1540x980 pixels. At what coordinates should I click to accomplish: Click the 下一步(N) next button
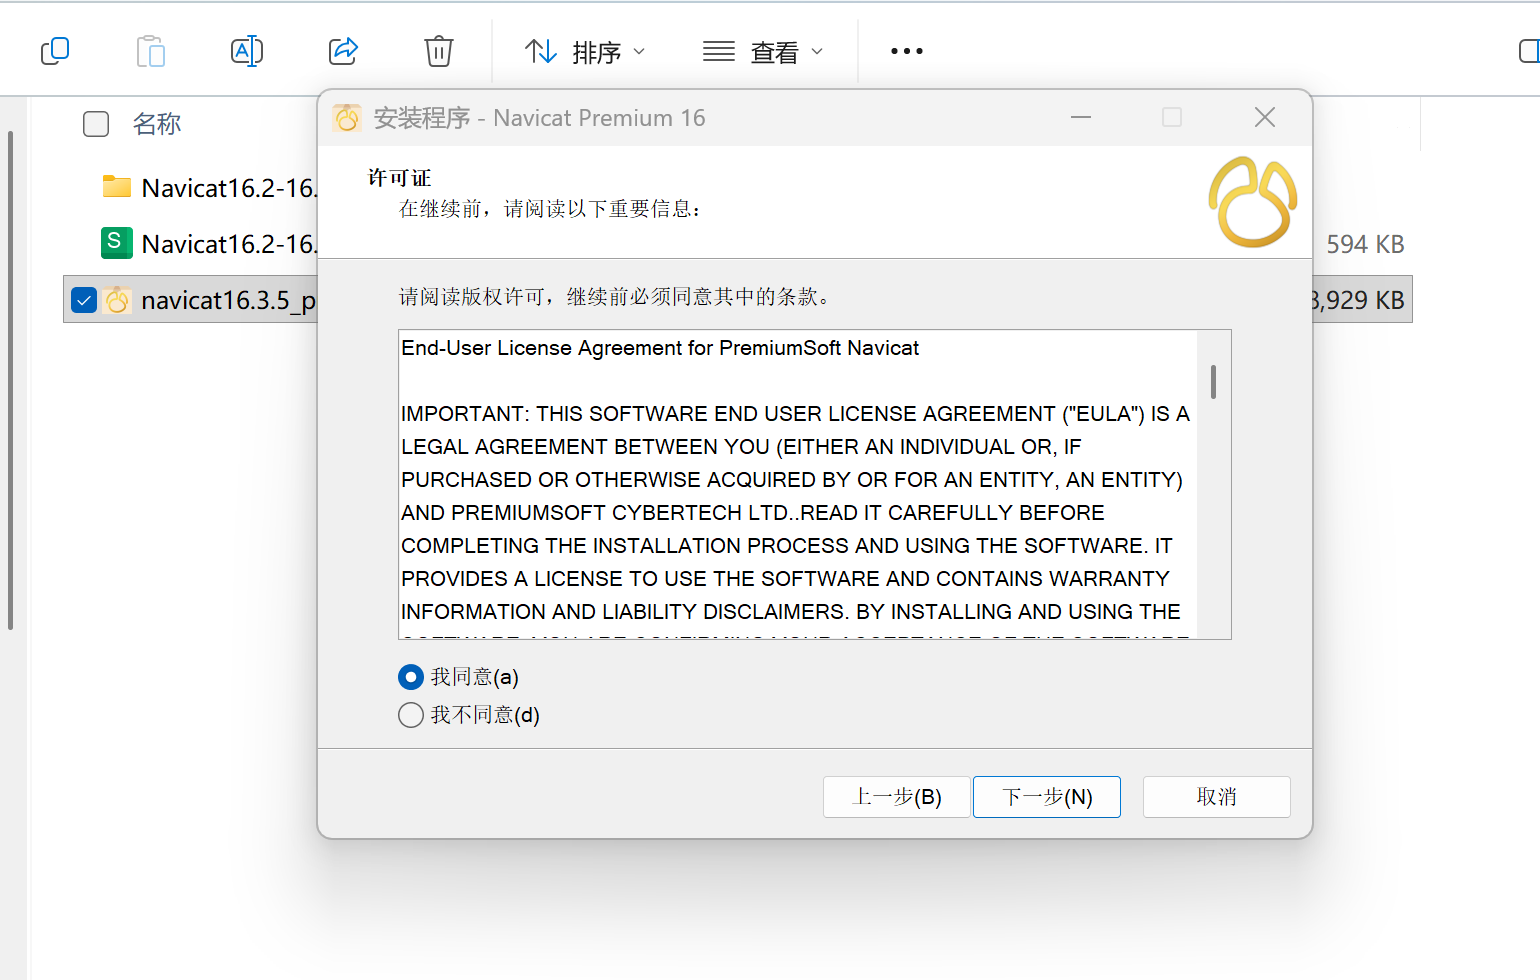coord(1047,797)
